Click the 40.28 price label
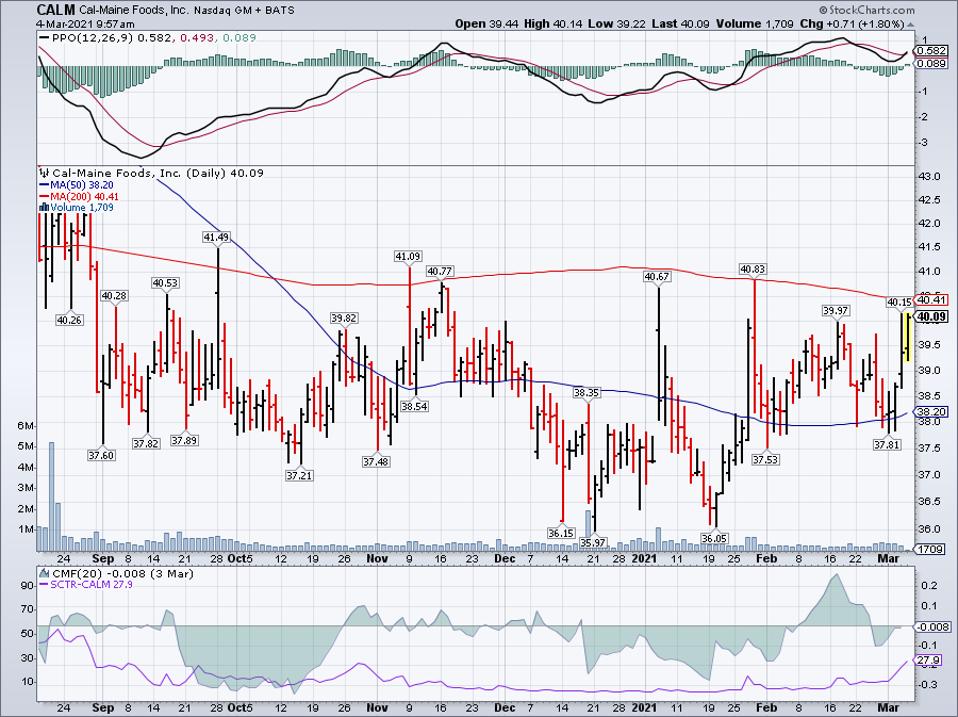The width and height of the screenshot is (958, 717). click(114, 296)
